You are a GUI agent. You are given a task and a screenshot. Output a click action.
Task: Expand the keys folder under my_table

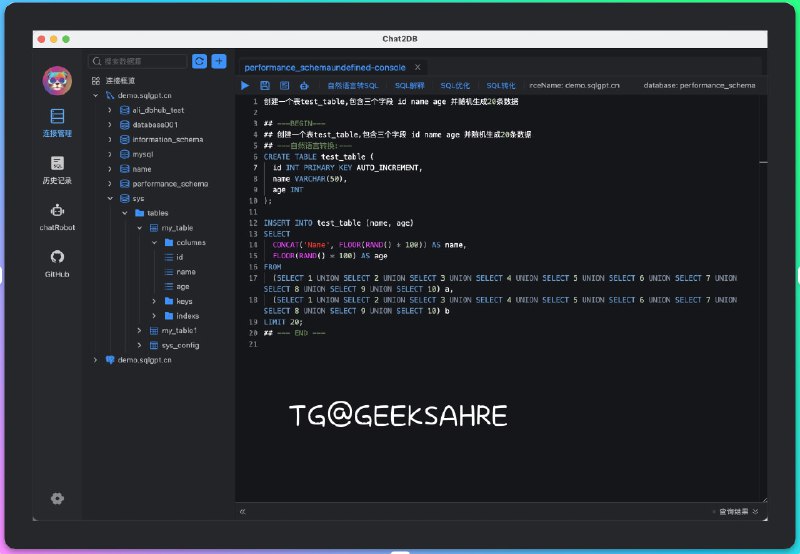coord(154,301)
